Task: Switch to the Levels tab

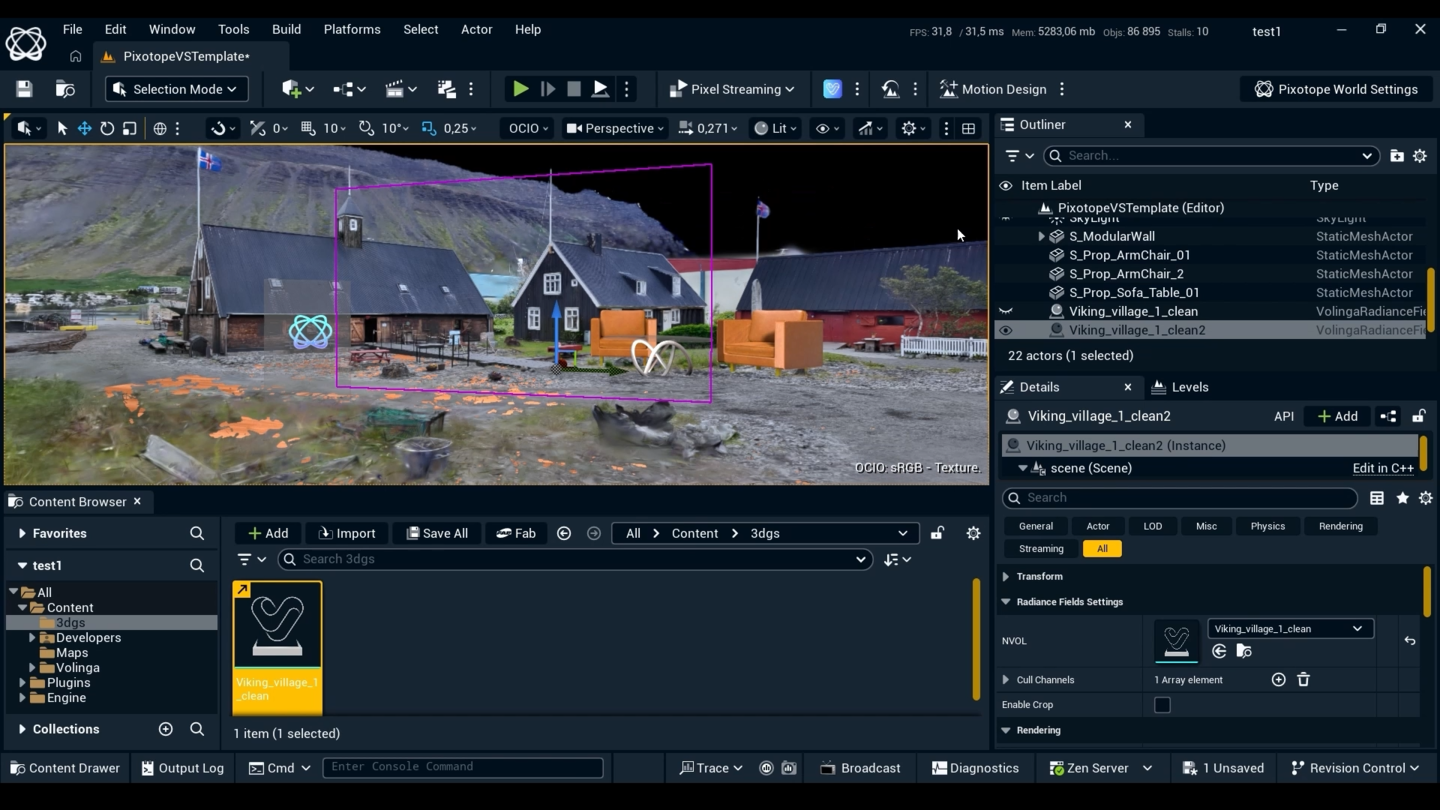Action: [1180, 387]
